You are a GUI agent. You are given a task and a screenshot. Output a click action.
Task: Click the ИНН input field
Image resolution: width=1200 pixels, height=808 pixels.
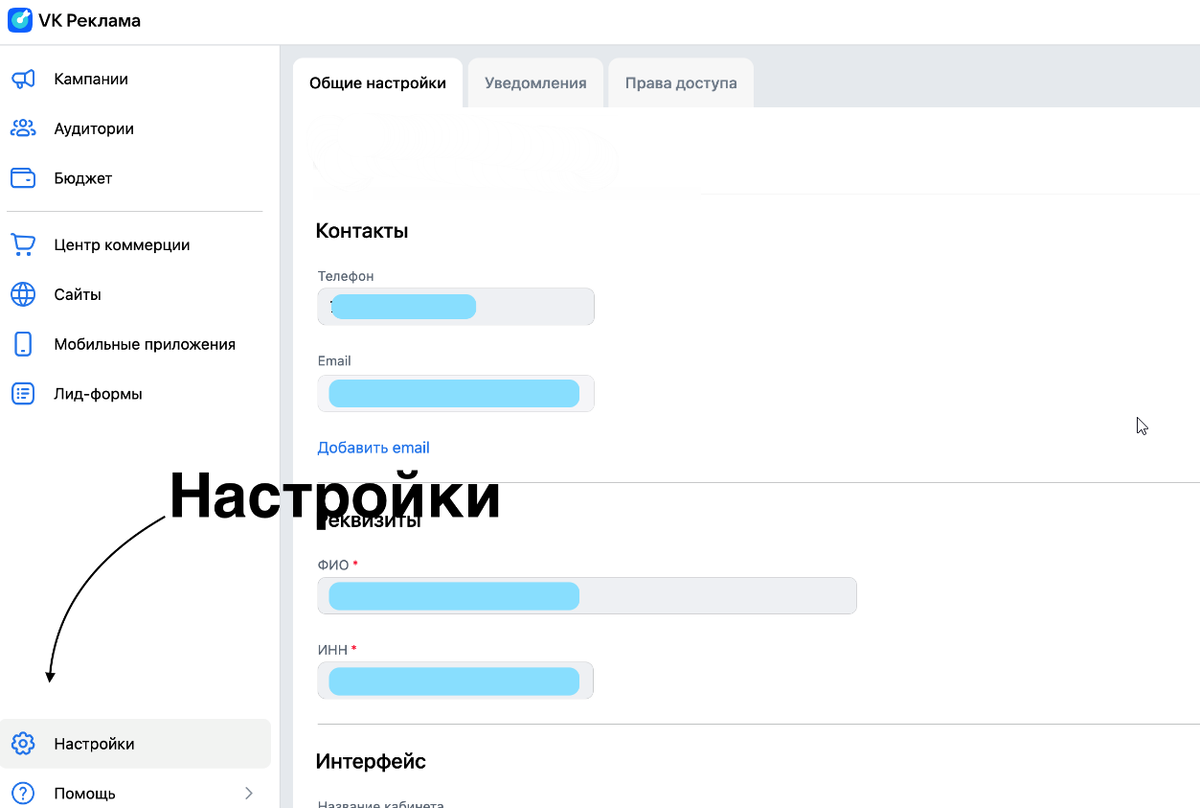[455, 681]
